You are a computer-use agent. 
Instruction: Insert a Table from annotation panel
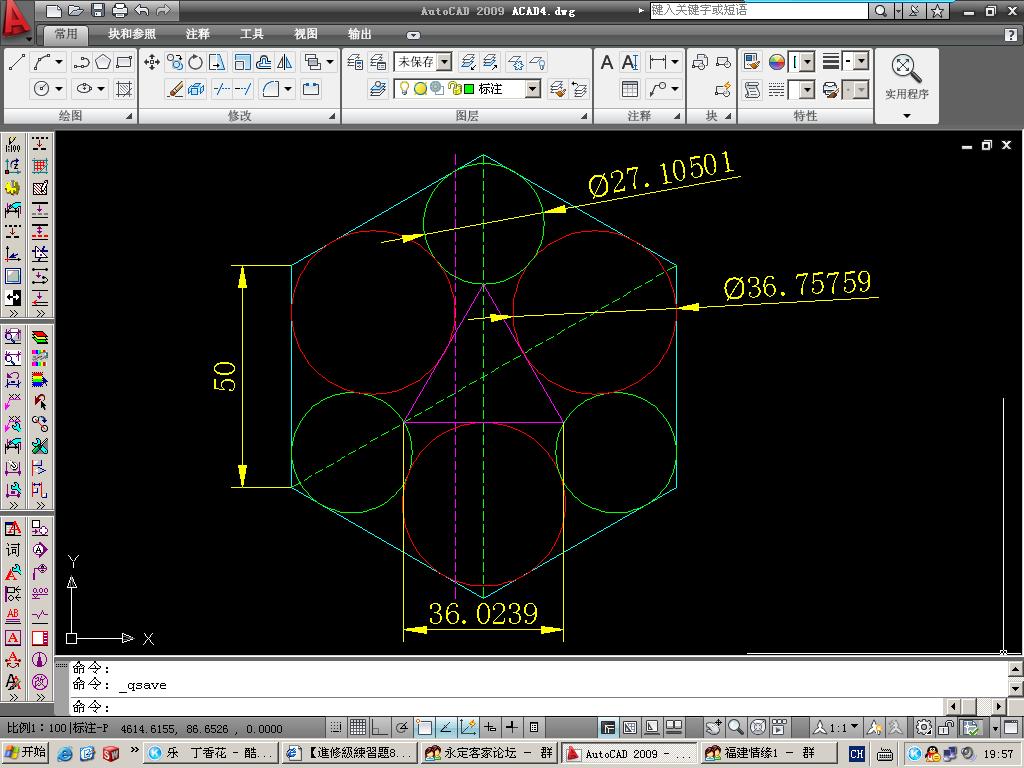[x=630, y=89]
